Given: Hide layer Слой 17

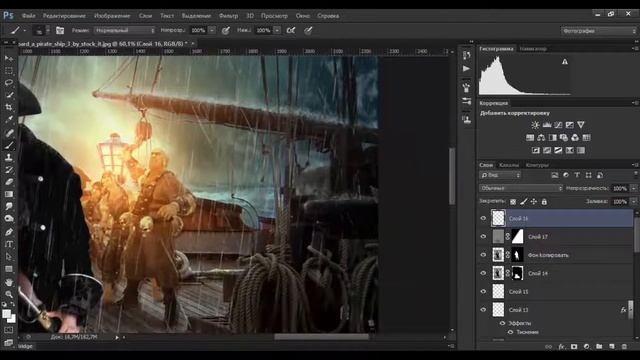Looking at the screenshot, I should [483, 237].
